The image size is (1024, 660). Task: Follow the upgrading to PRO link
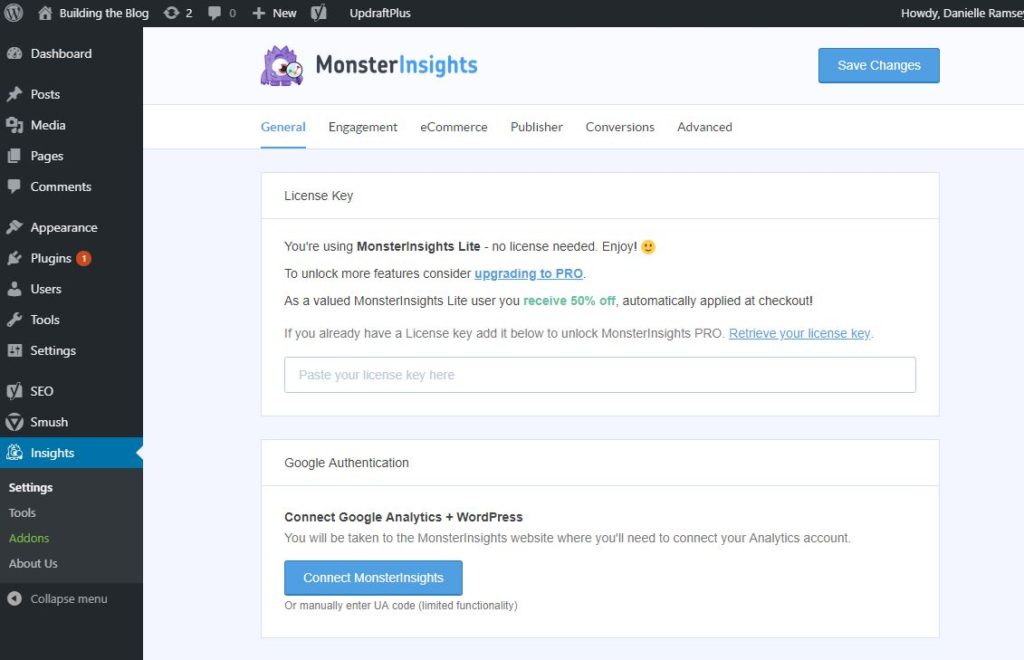coord(528,273)
